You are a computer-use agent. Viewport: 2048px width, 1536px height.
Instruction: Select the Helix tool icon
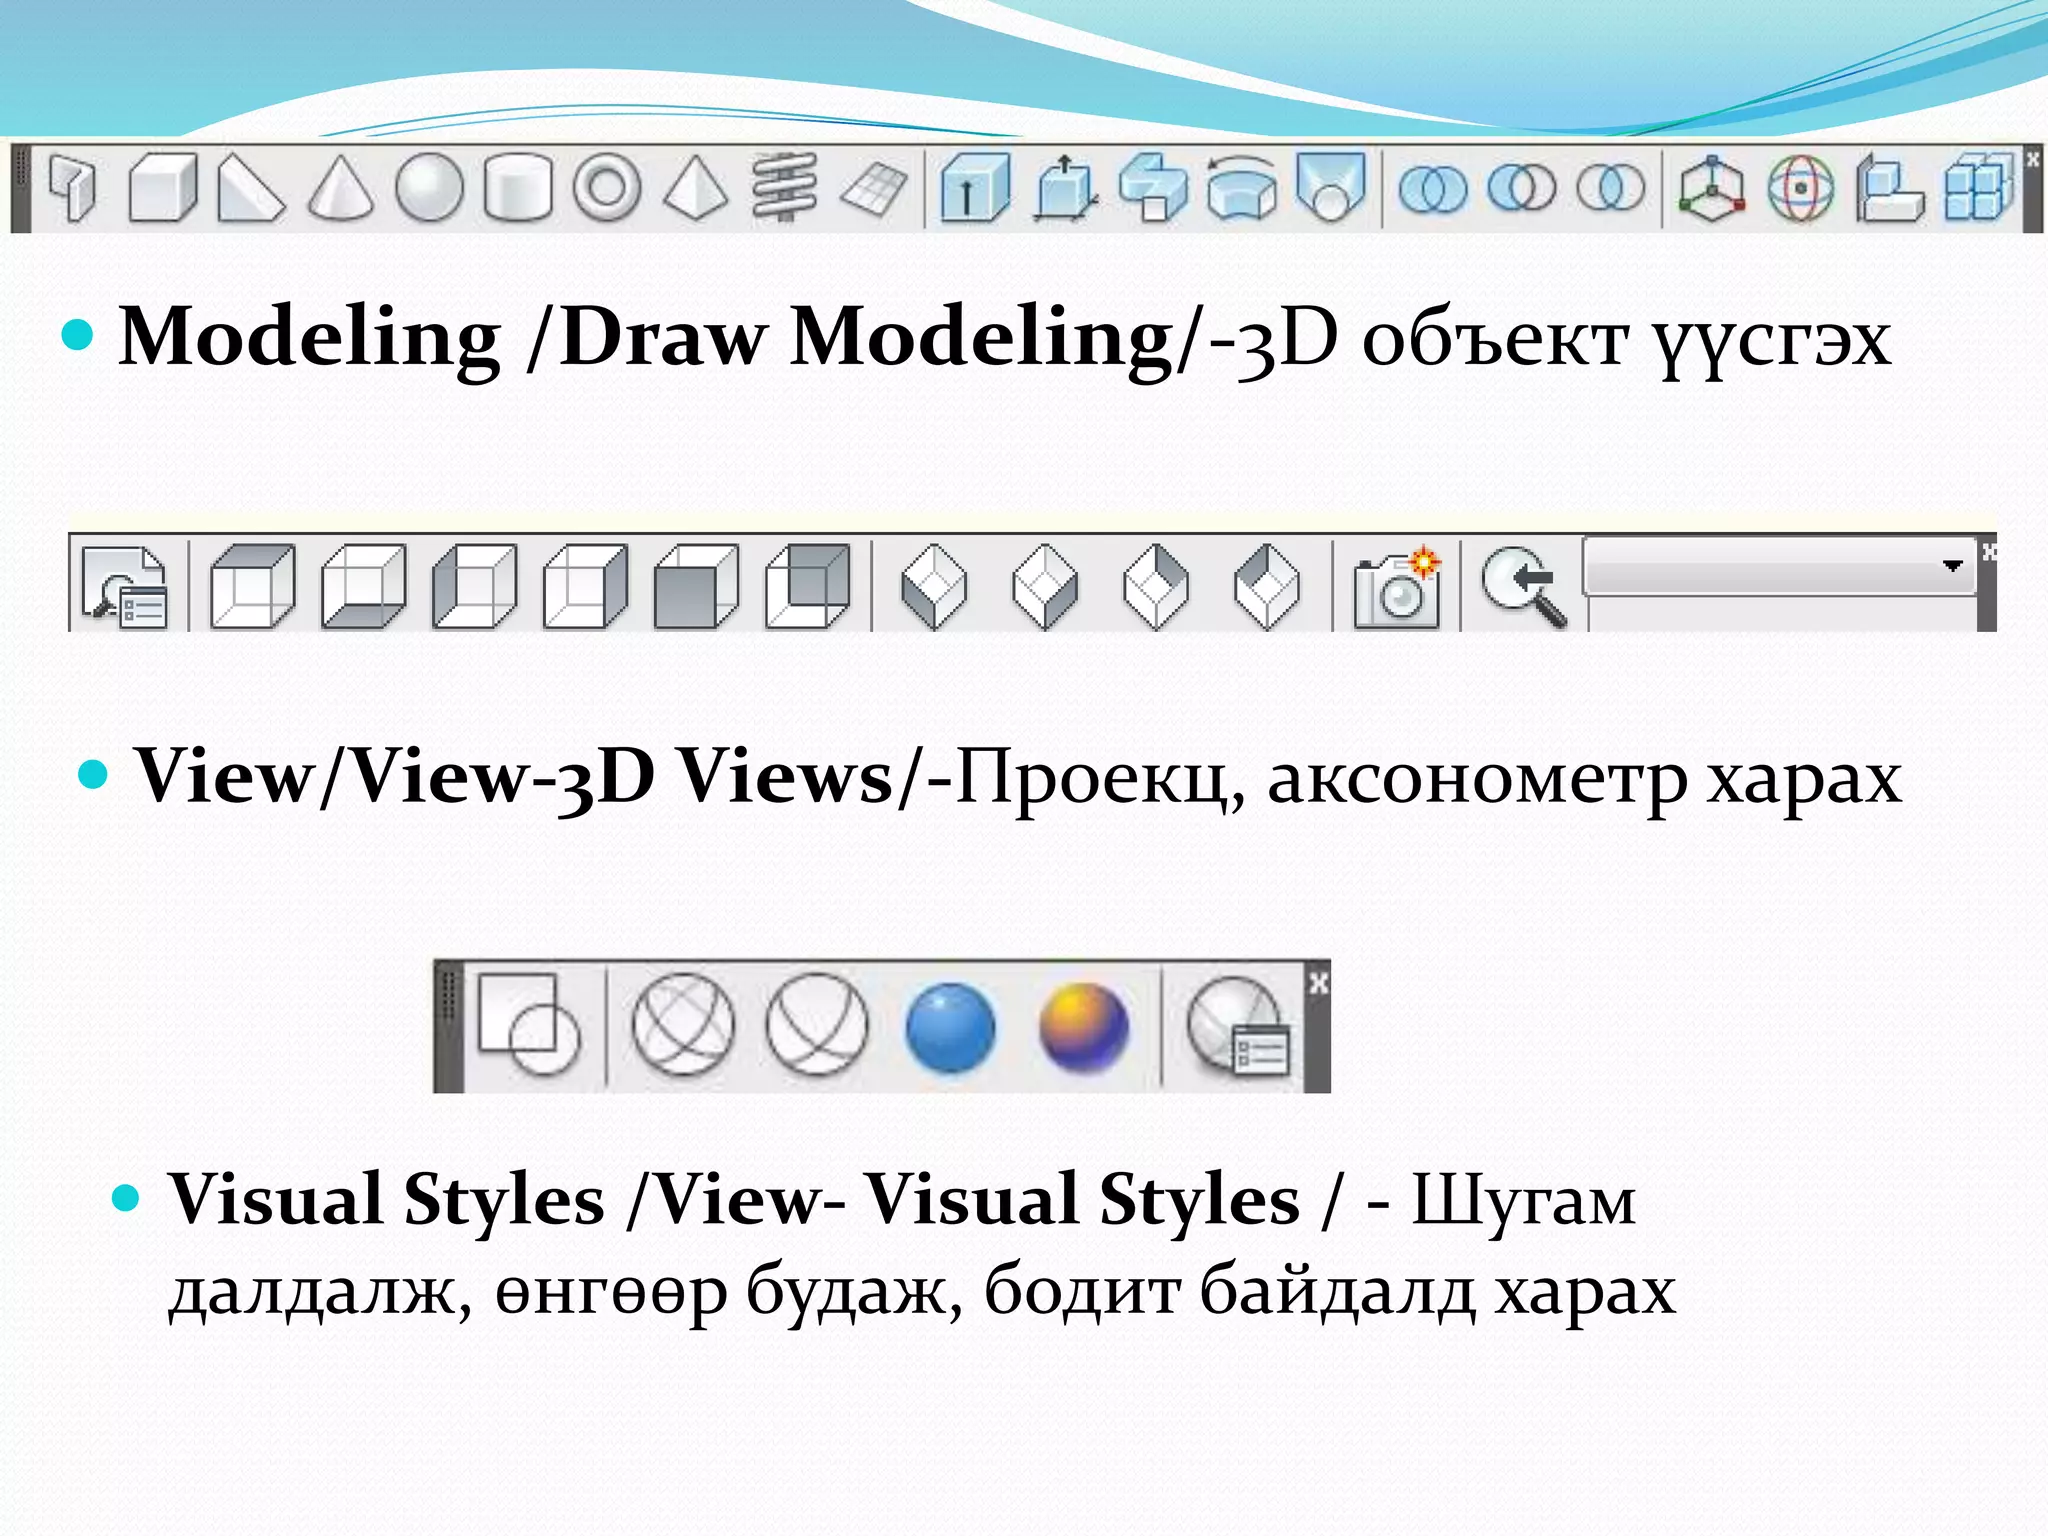785,188
